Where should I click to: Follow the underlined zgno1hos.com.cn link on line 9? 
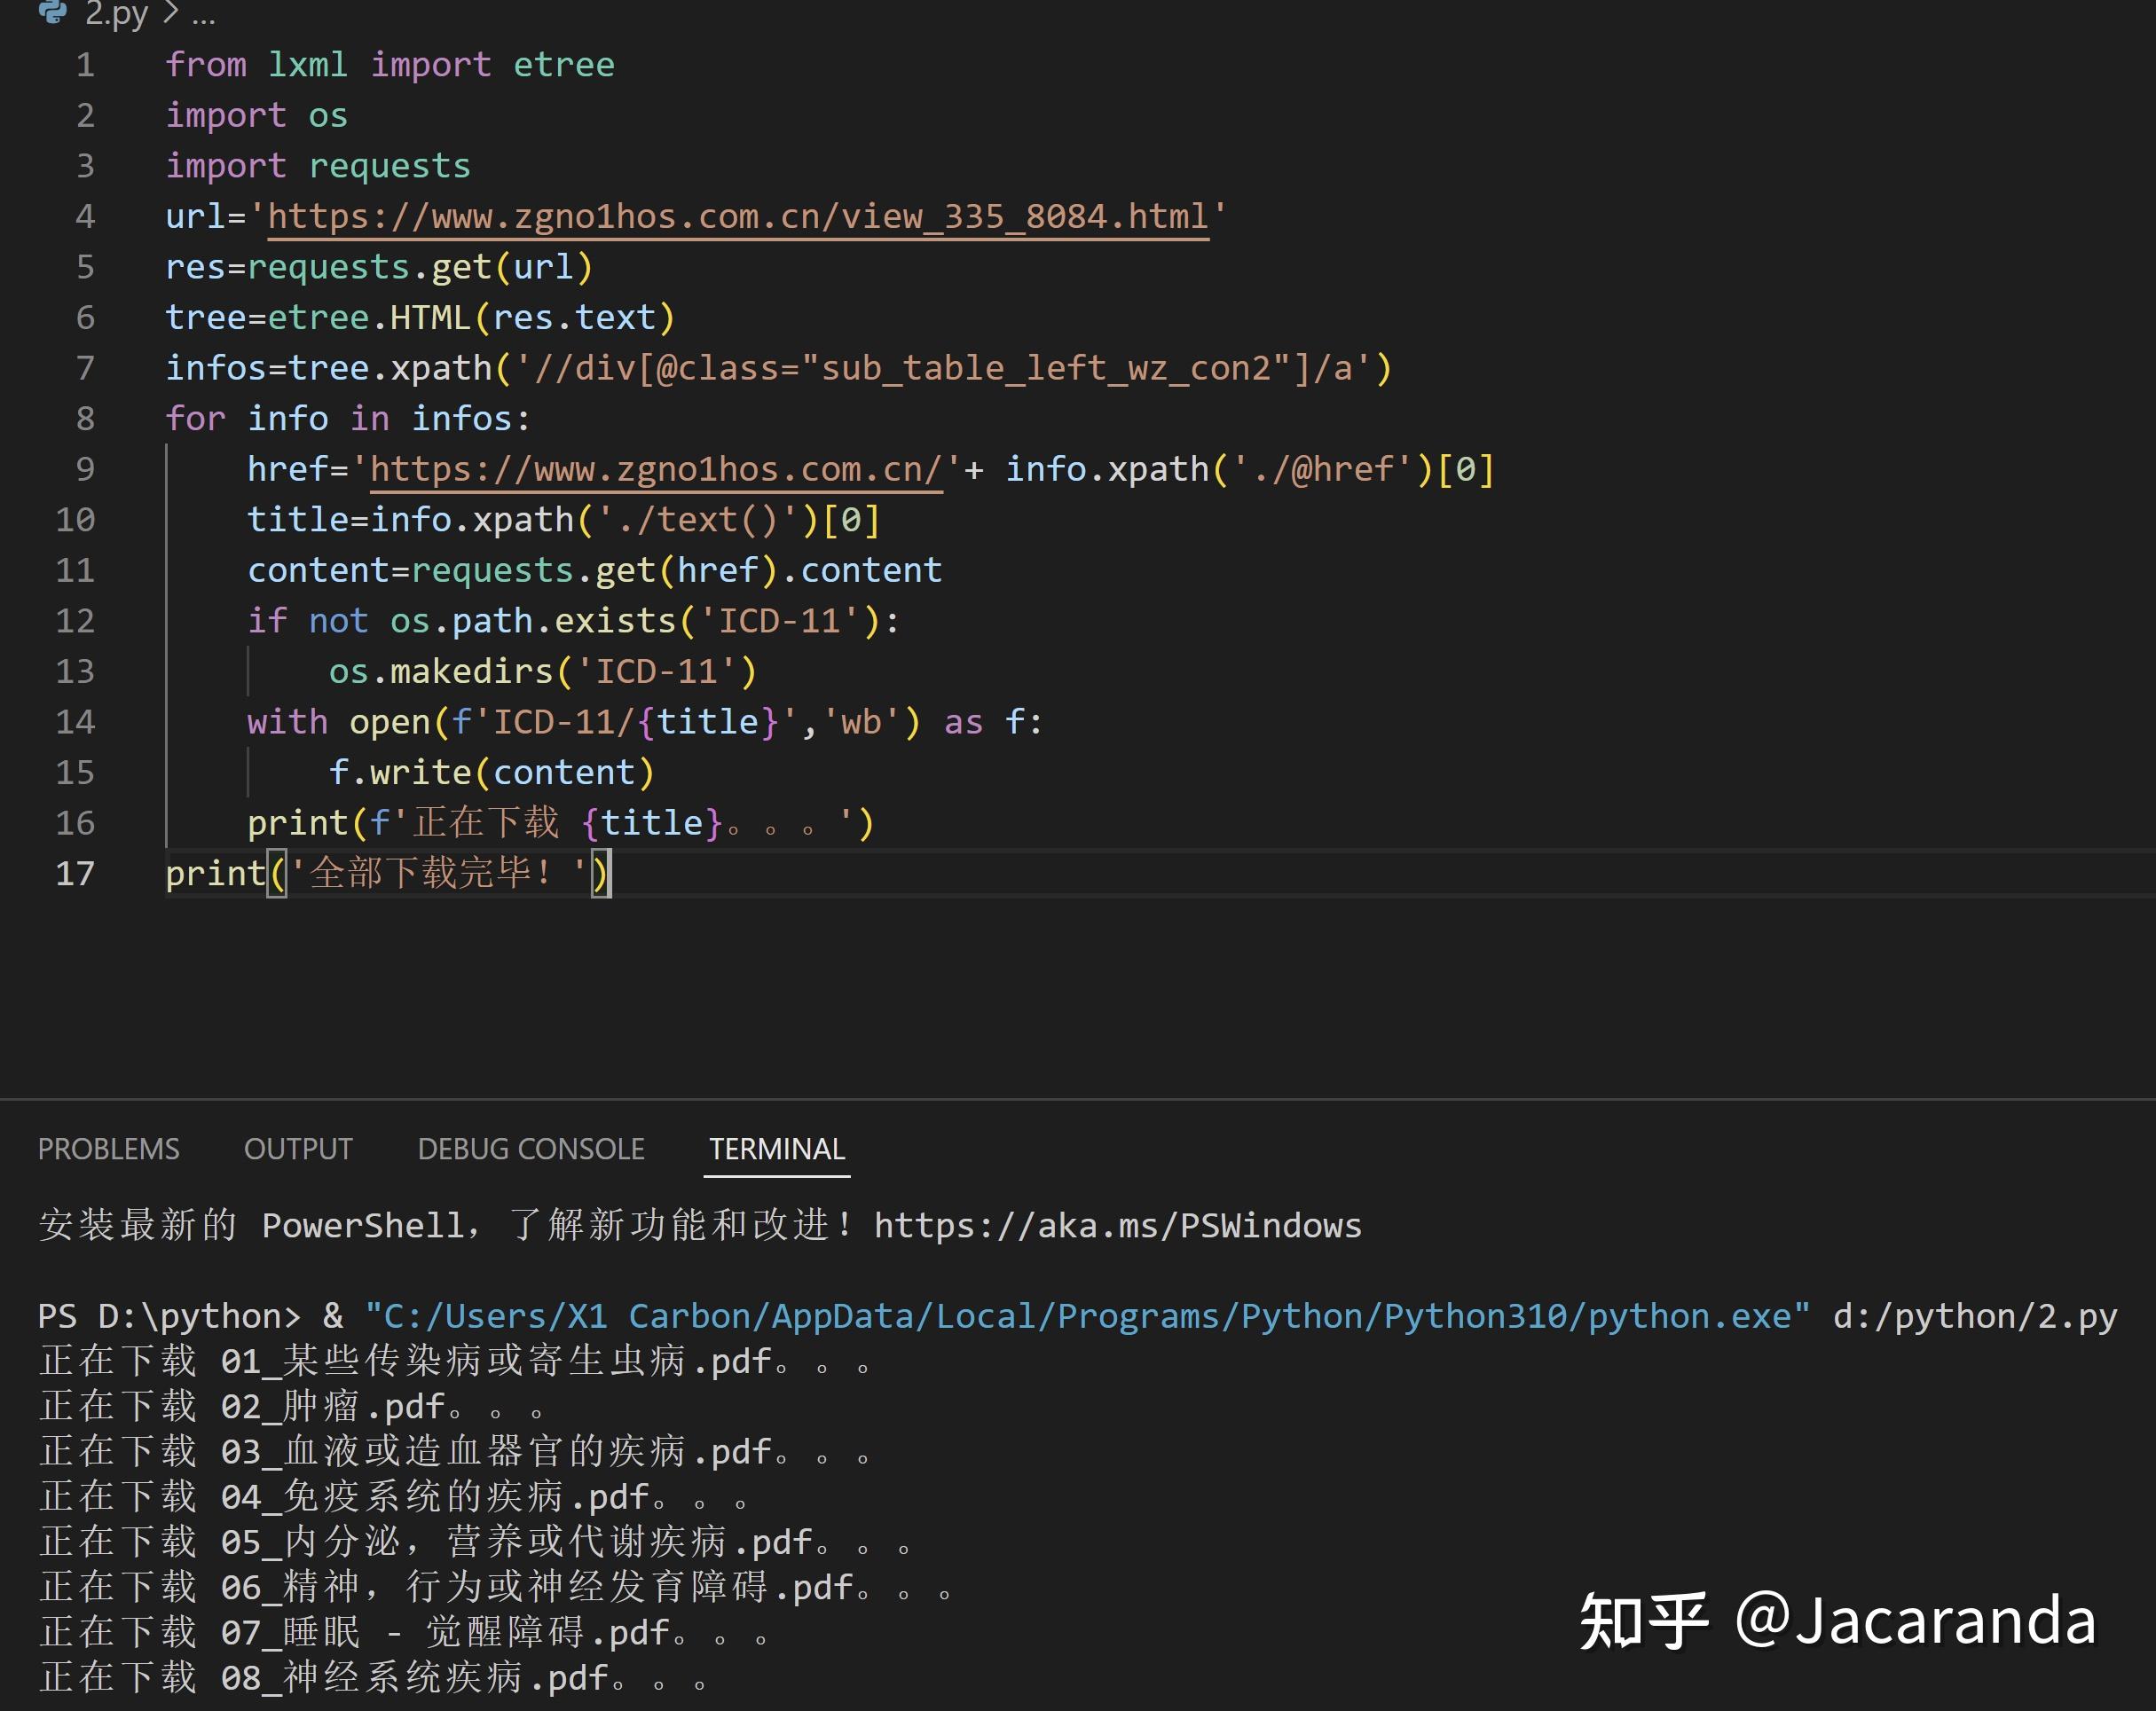653,468
